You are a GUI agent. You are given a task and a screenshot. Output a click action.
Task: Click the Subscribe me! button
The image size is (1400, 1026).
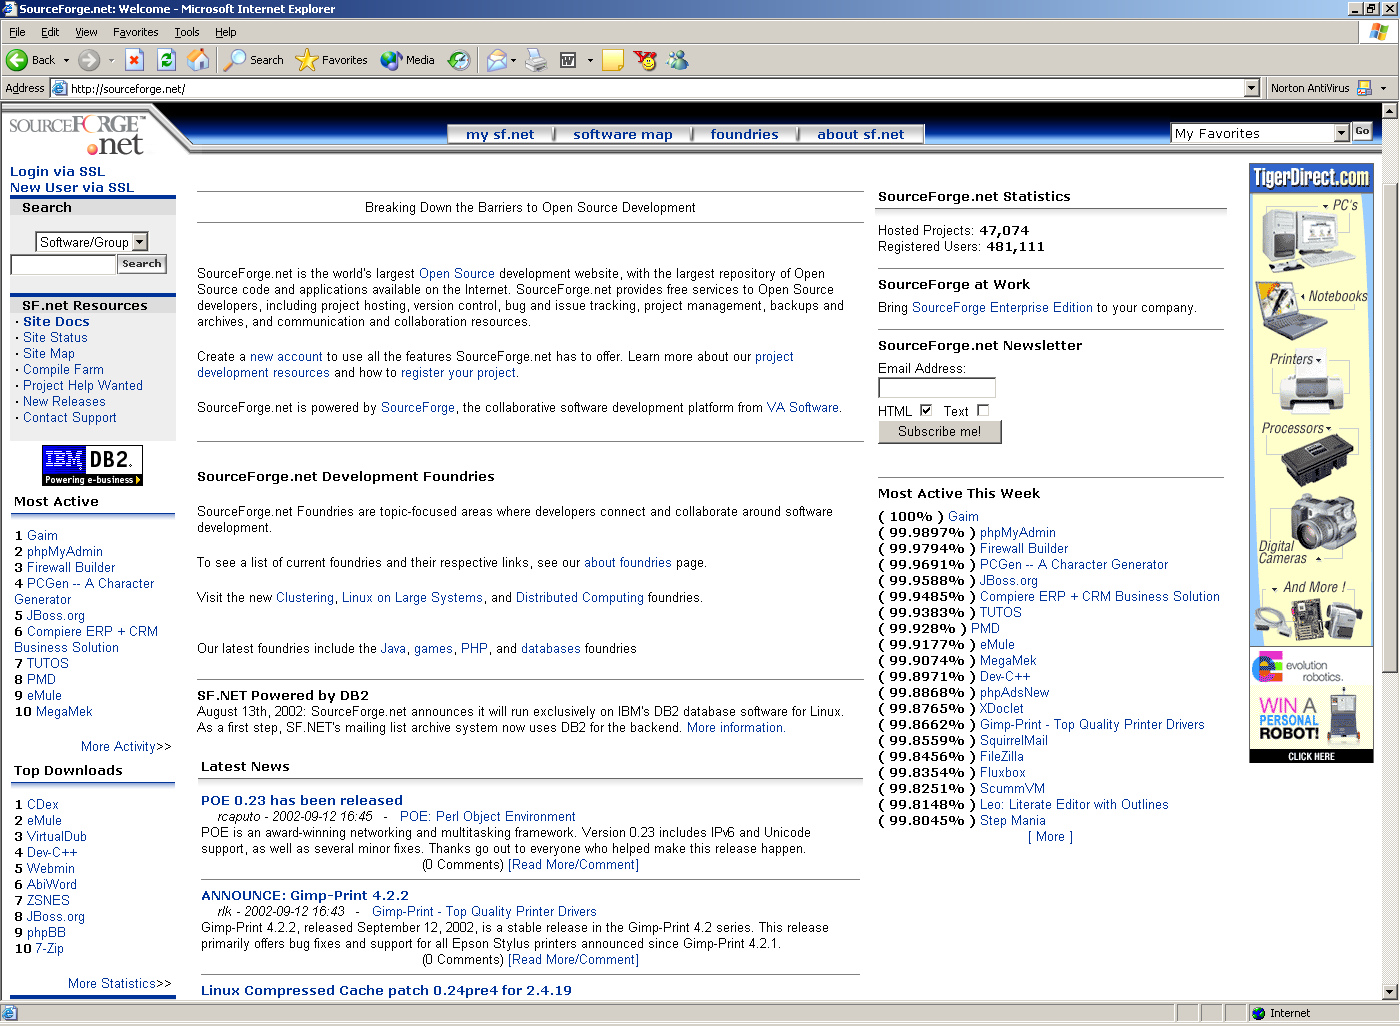pyautogui.click(x=940, y=431)
